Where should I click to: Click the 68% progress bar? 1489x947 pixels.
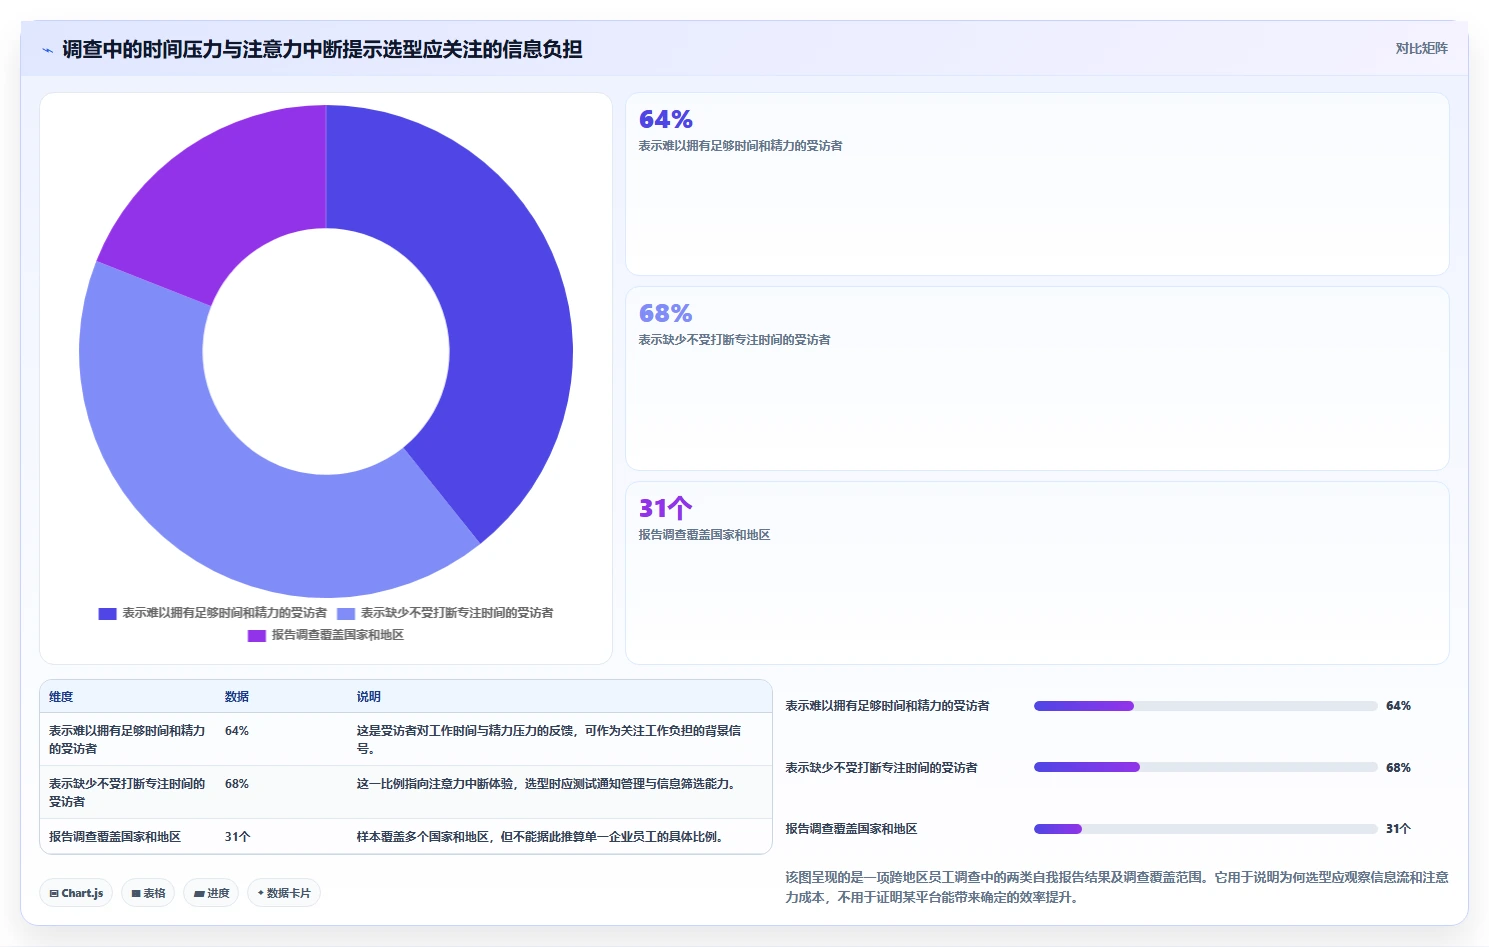click(x=1205, y=767)
